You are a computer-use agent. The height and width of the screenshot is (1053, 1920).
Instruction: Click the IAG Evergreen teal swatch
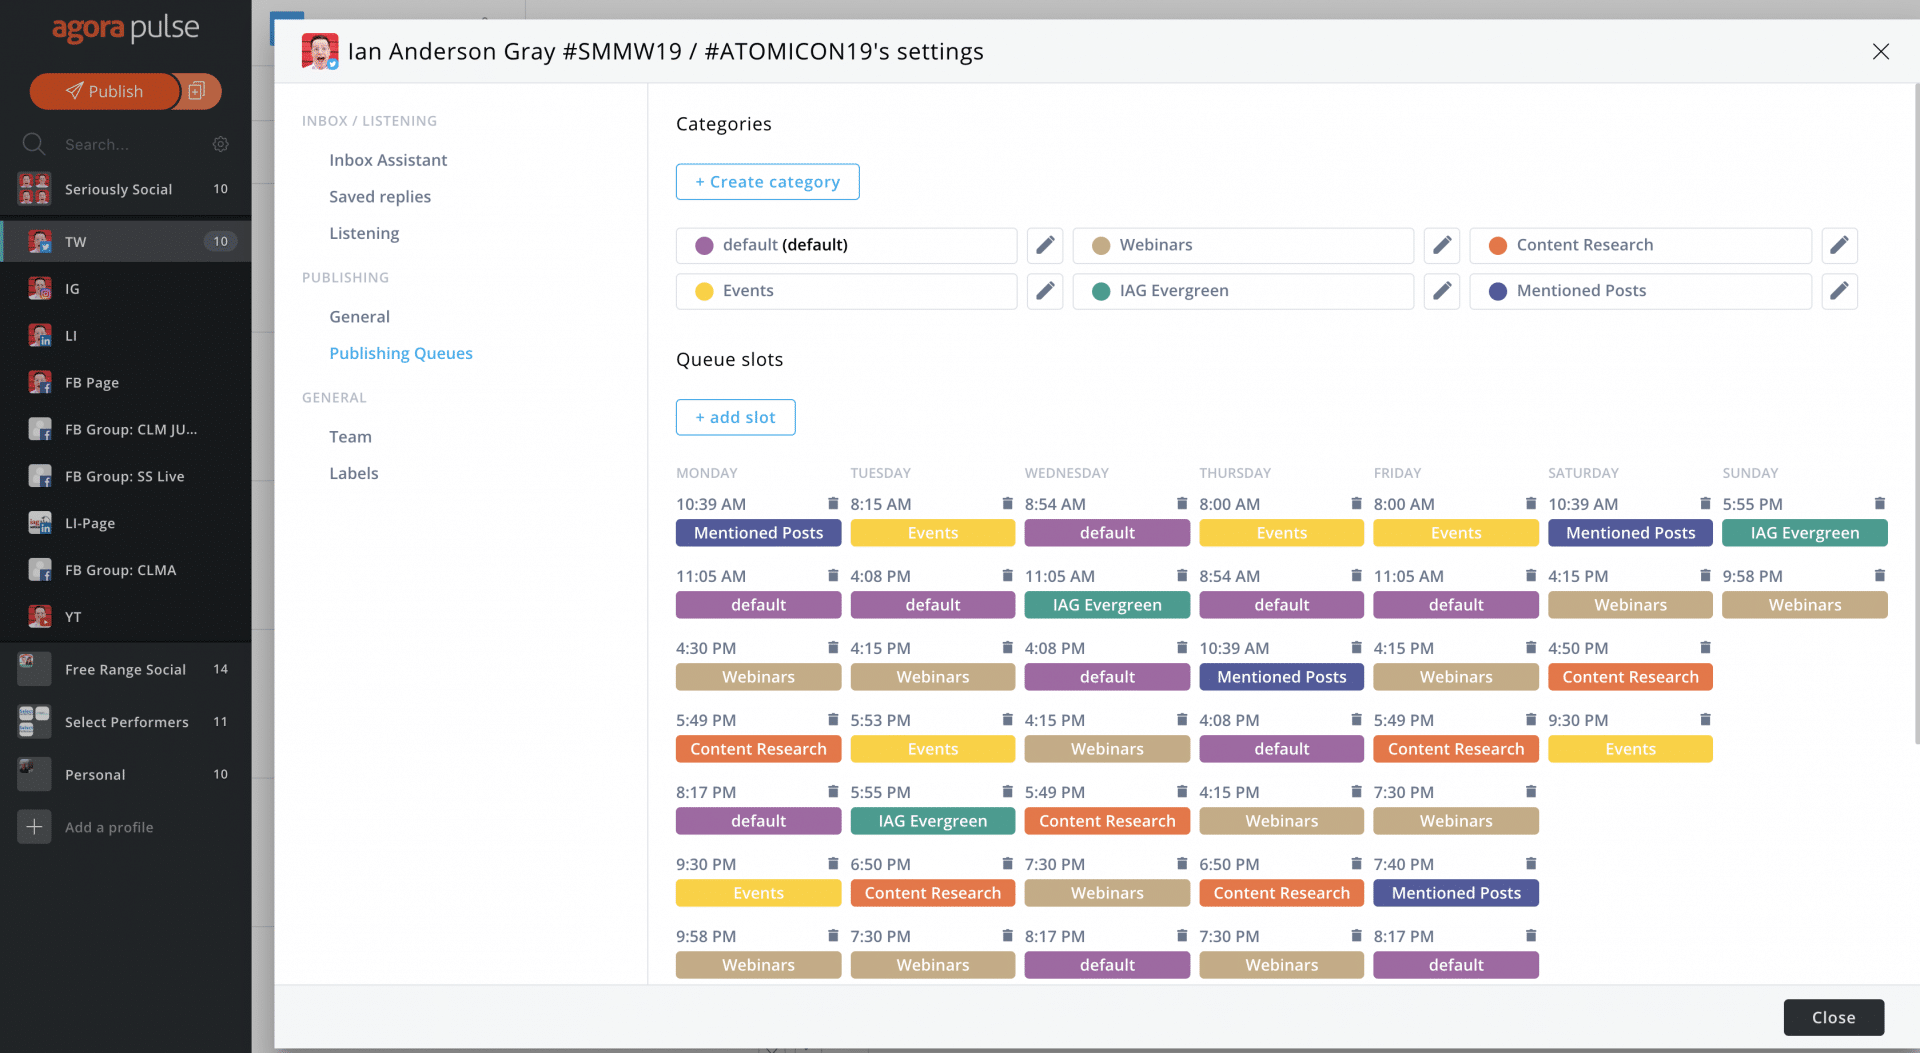click(1101, 291)
